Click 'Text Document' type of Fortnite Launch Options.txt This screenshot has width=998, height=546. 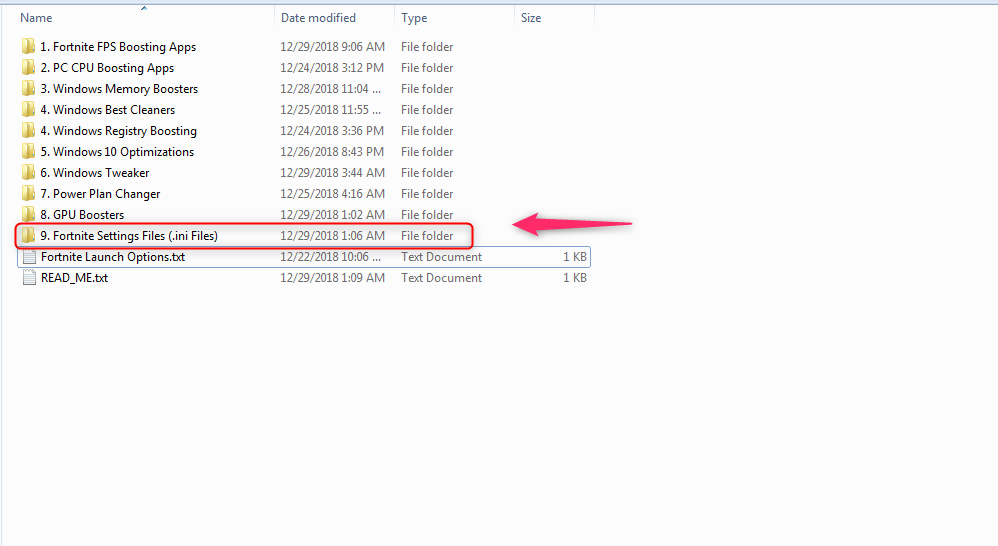442,256
